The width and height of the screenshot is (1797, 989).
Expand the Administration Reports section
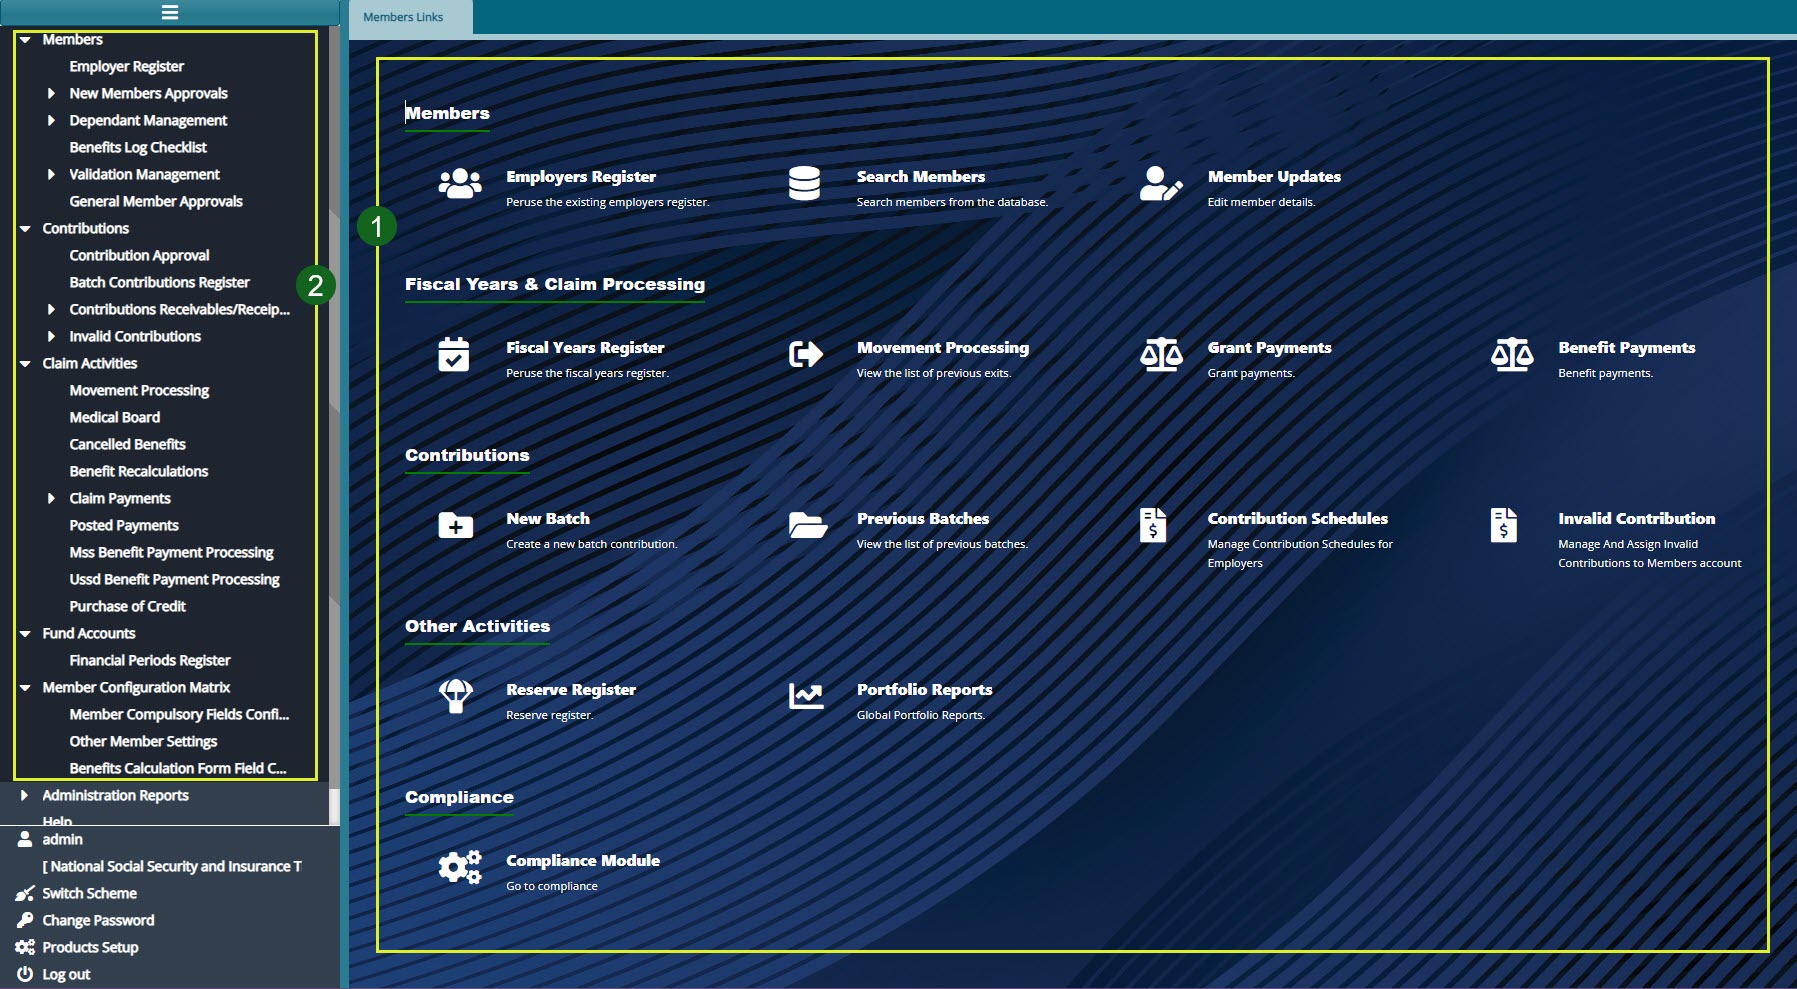[25, 795]
